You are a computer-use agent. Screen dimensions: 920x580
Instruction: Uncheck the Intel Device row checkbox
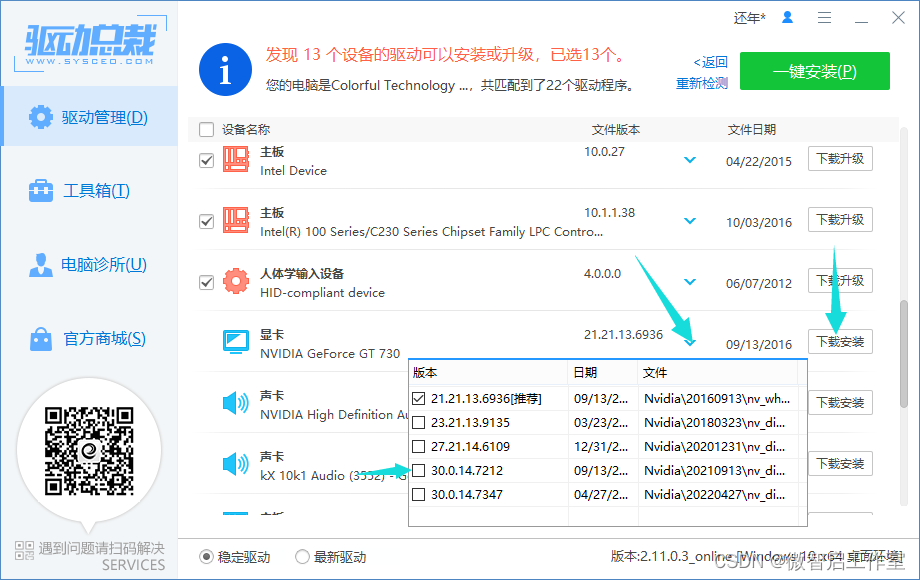pyautogui.click(x=207, y=160)
